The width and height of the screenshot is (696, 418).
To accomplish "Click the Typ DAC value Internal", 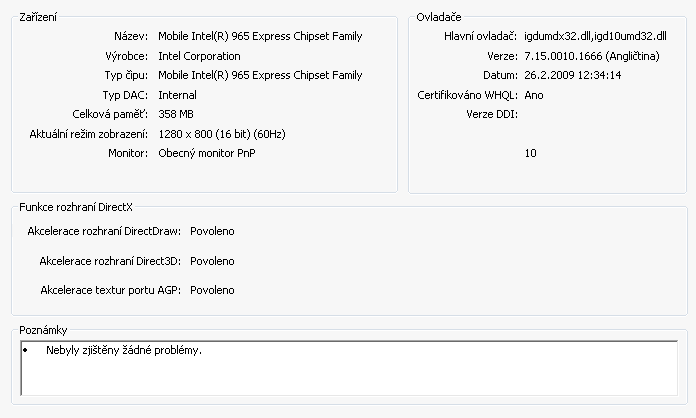I will click(x=177, y=95).
